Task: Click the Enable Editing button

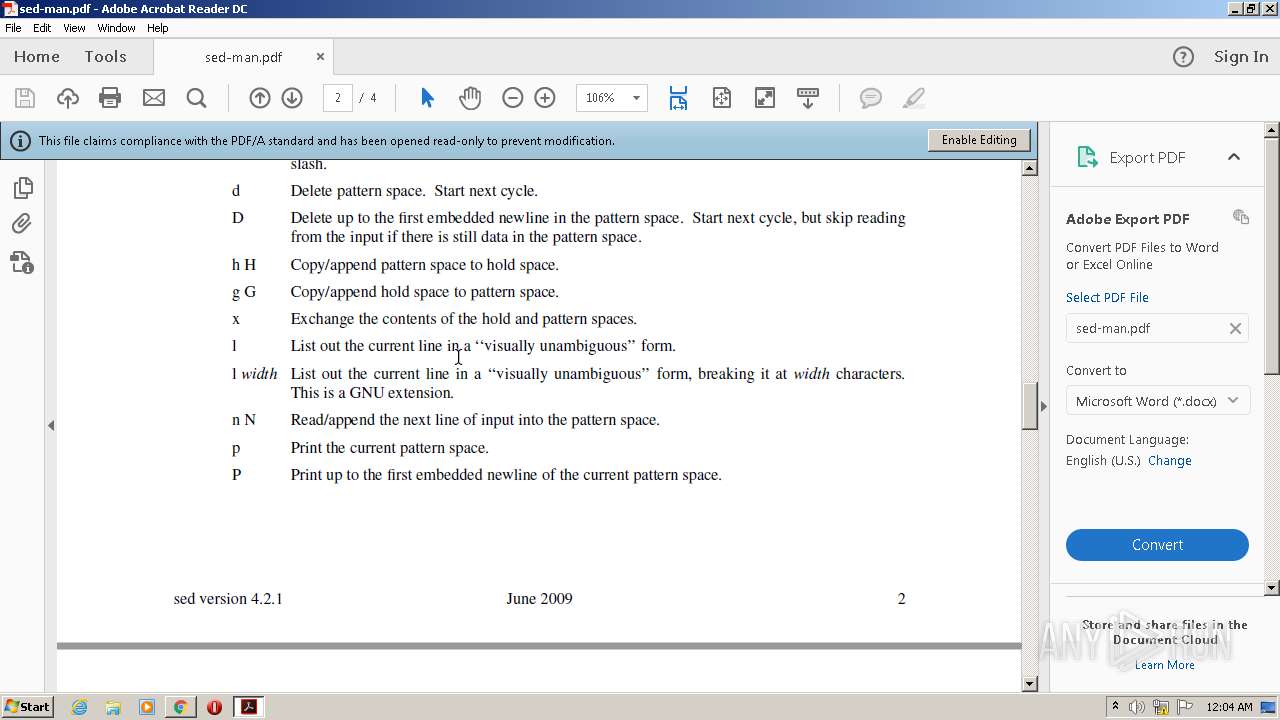Action: point(979,140)
